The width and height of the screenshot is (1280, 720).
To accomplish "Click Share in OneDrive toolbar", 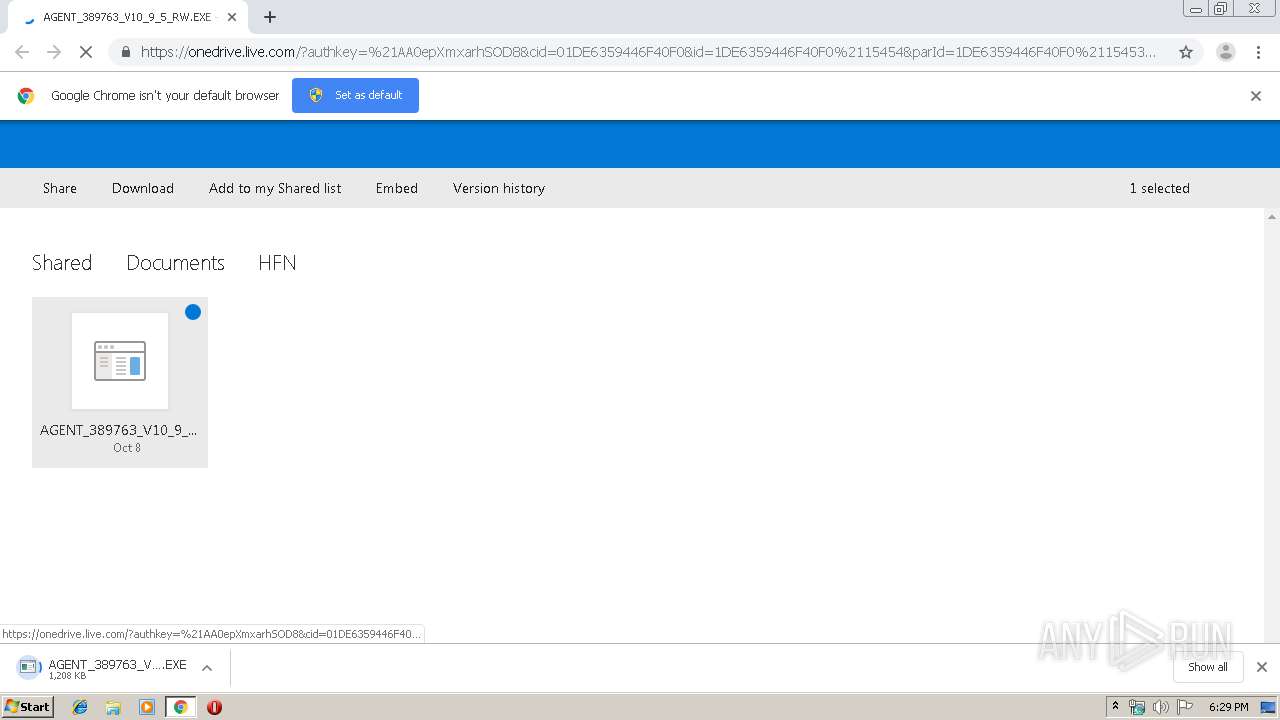I will (x=60, y=188).
